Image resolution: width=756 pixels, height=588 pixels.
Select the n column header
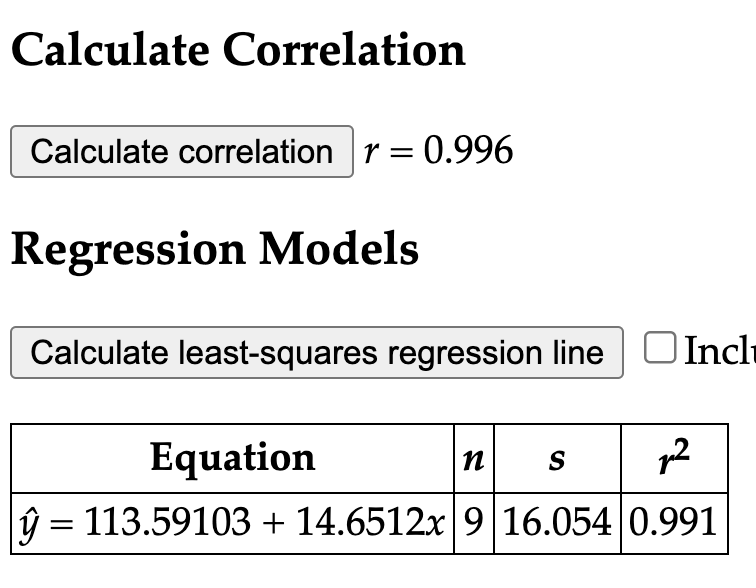coord(474,458)
